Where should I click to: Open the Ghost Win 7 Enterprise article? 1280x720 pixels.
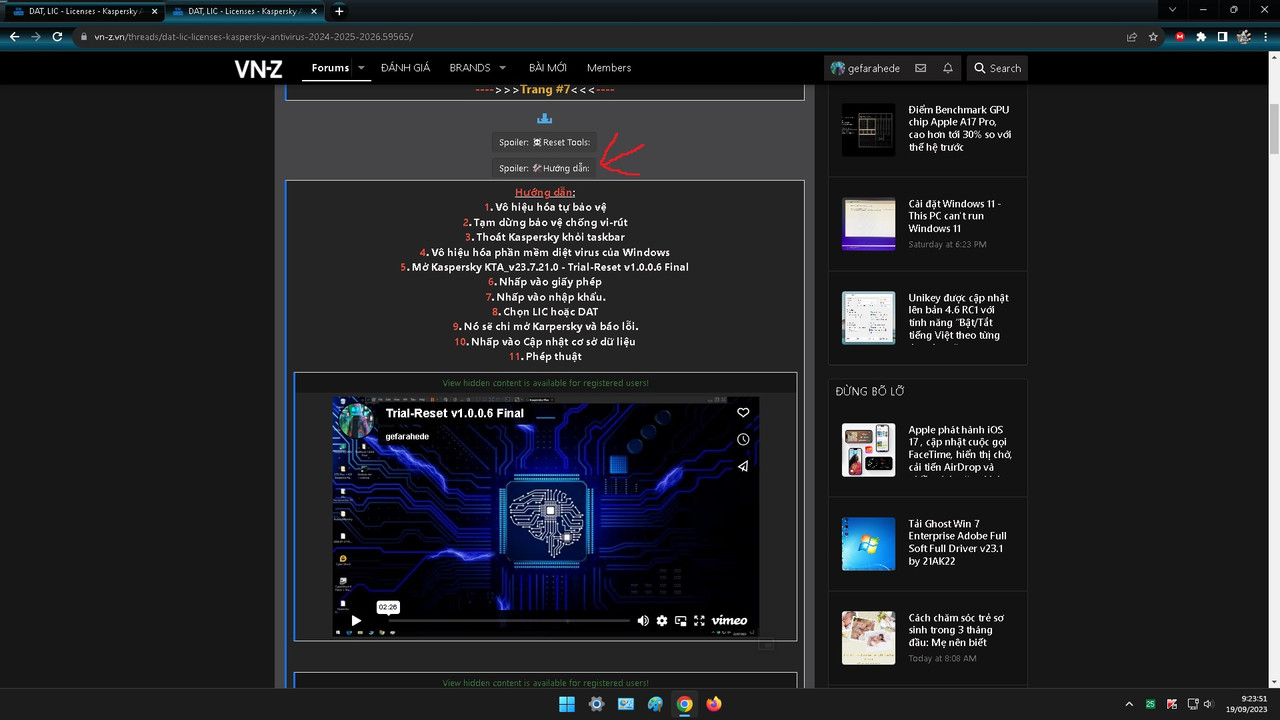[957, 543]
